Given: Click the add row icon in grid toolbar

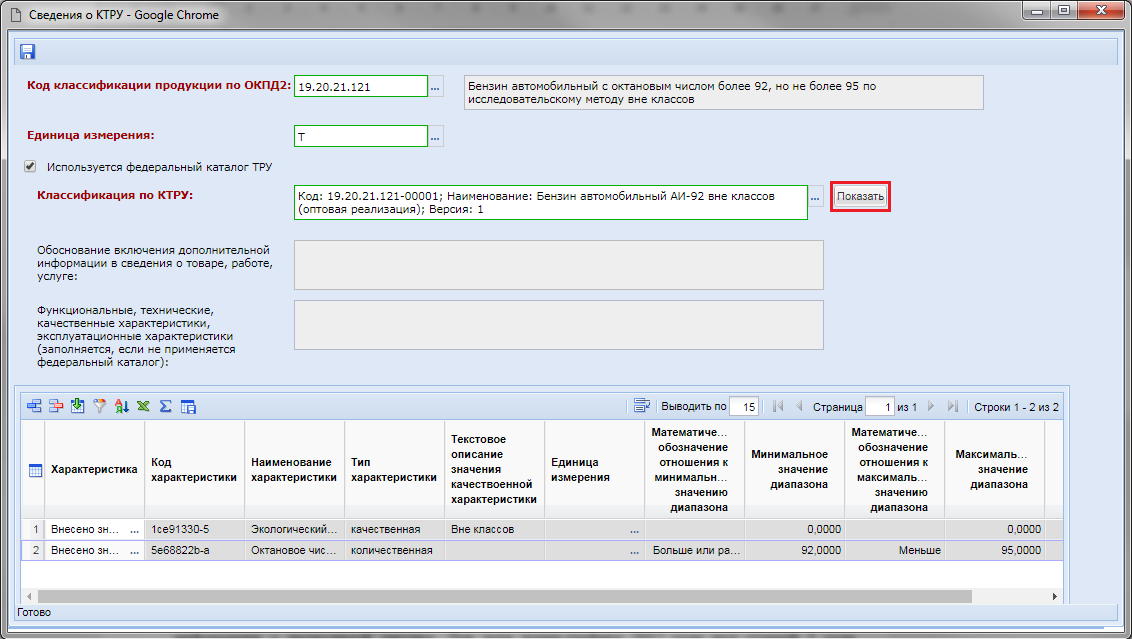Looking at the screenshot, I should point(34,406).
